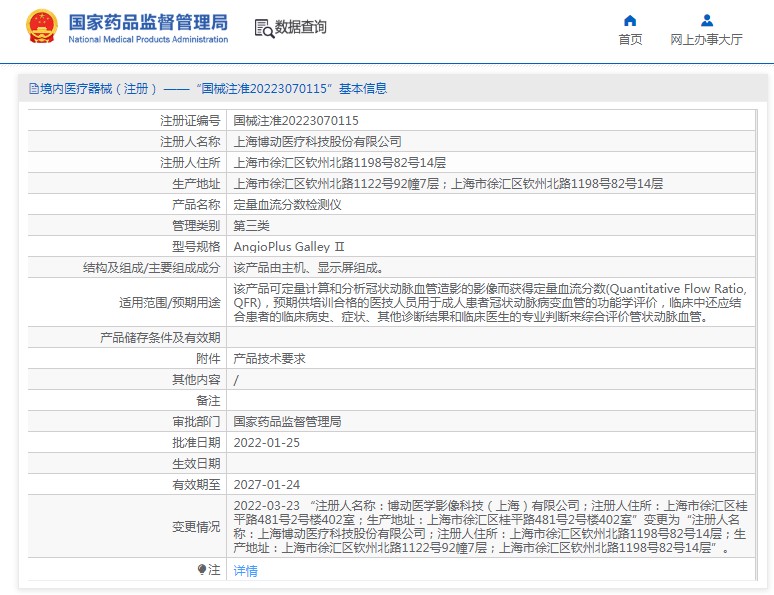Click the 管理类别 label
This screenshot has width=774, height=595.
[196, 226]
